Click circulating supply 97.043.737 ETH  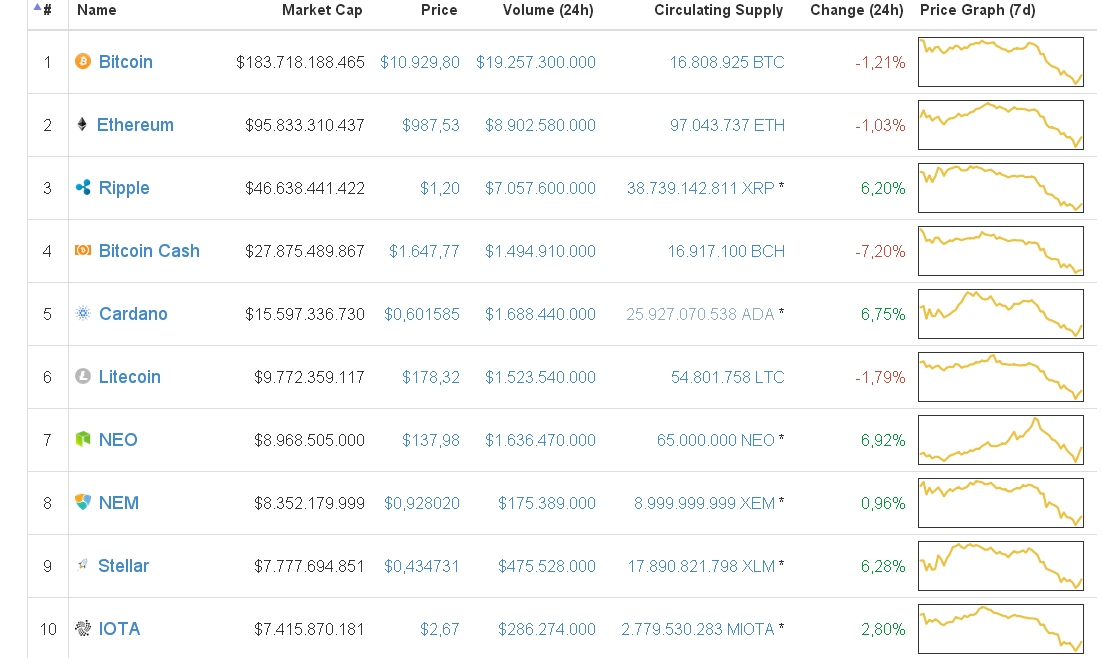click(727, 126)
